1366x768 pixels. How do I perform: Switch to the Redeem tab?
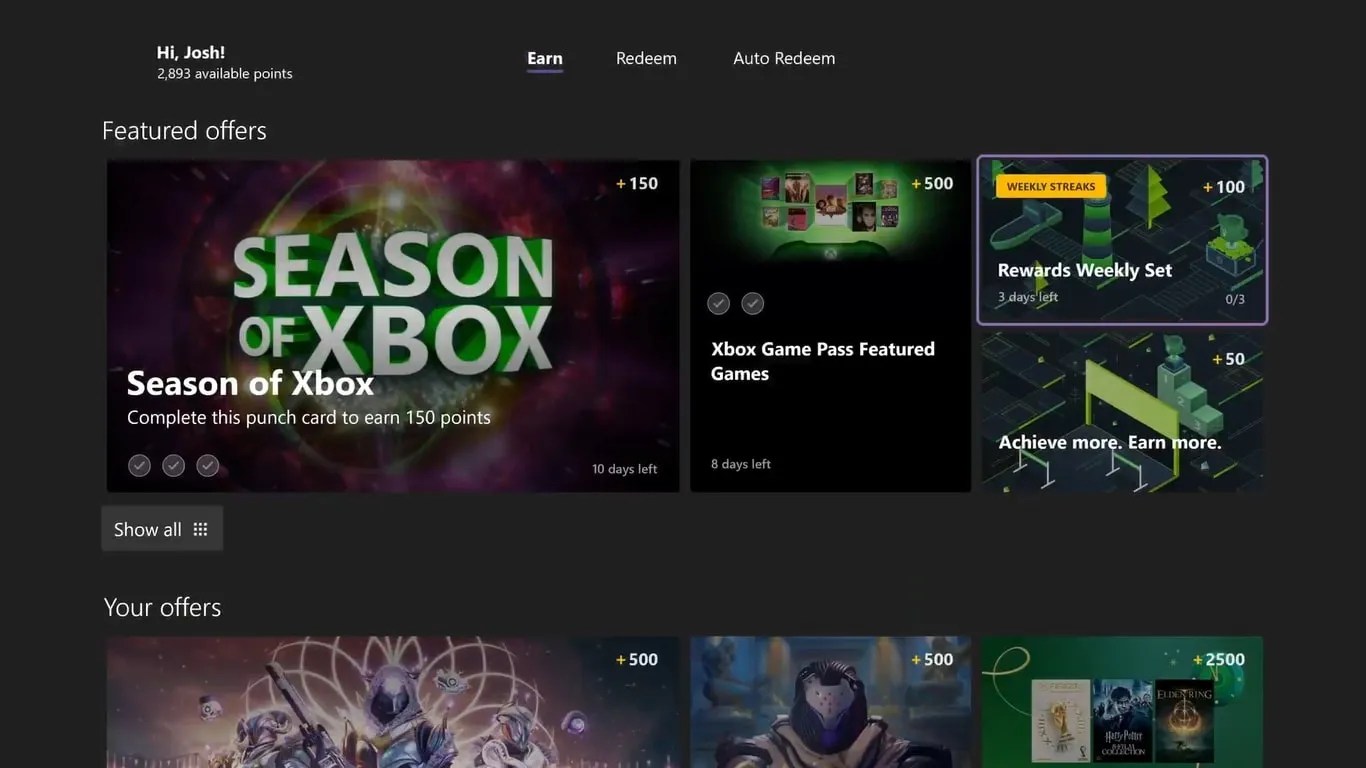[646, 58]
